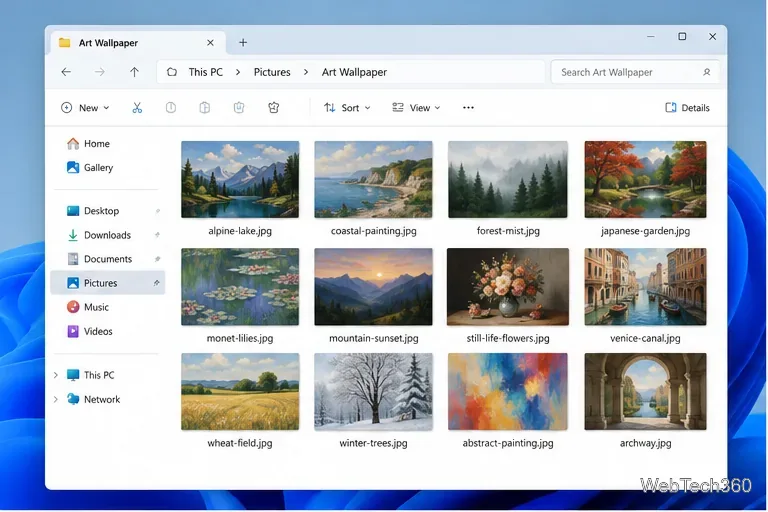Open Documents in the sidebar
This screenshot has height=512, width=768.
(108, 259)
